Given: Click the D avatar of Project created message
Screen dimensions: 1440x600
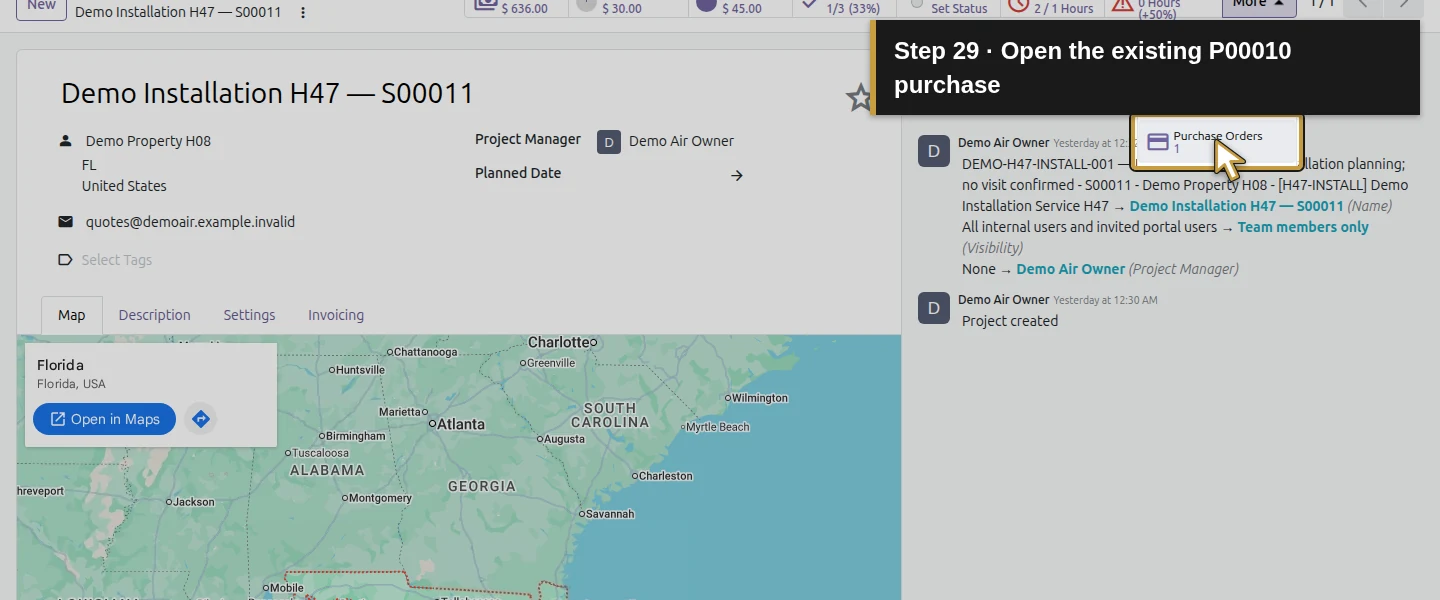Looking at the screenshot, I should point(934,308).
